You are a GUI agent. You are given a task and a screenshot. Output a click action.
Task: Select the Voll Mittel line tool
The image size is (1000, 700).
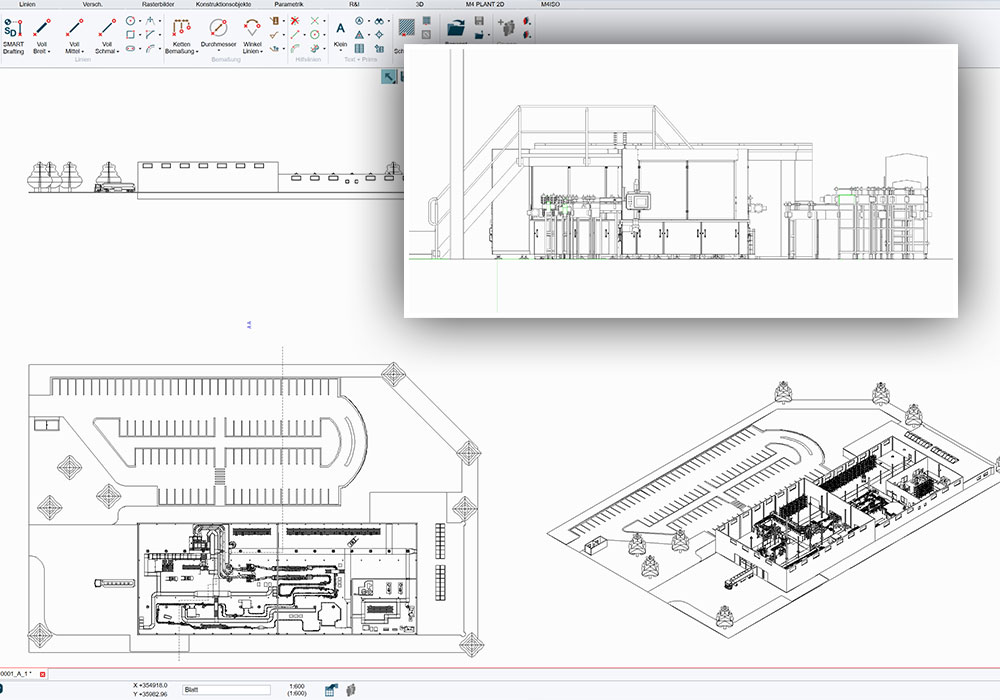click(x=74, y=36)
